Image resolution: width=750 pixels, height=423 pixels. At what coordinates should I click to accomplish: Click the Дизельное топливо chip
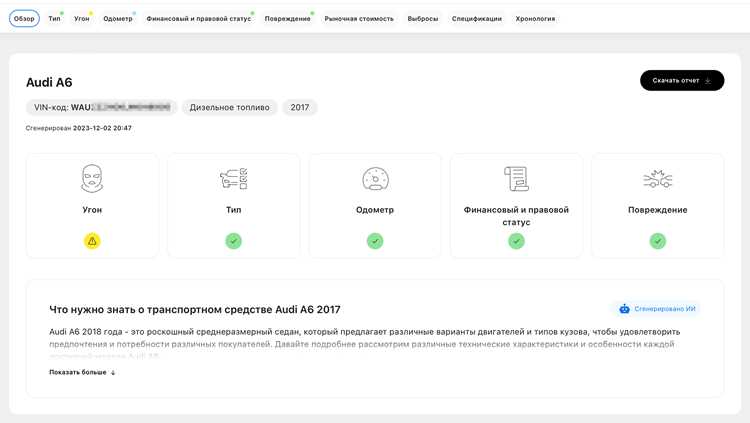coord(230,107)
